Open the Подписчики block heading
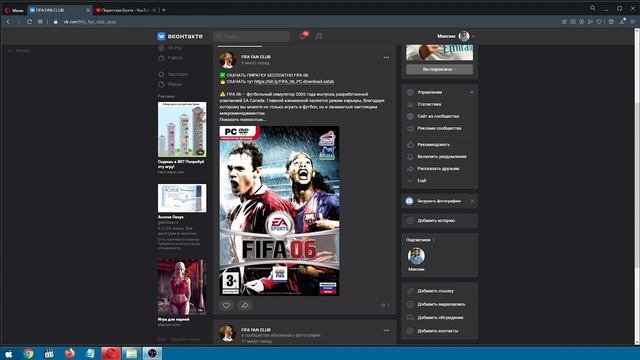Screen dimensions: 640x360 click(x=418, y=240)
